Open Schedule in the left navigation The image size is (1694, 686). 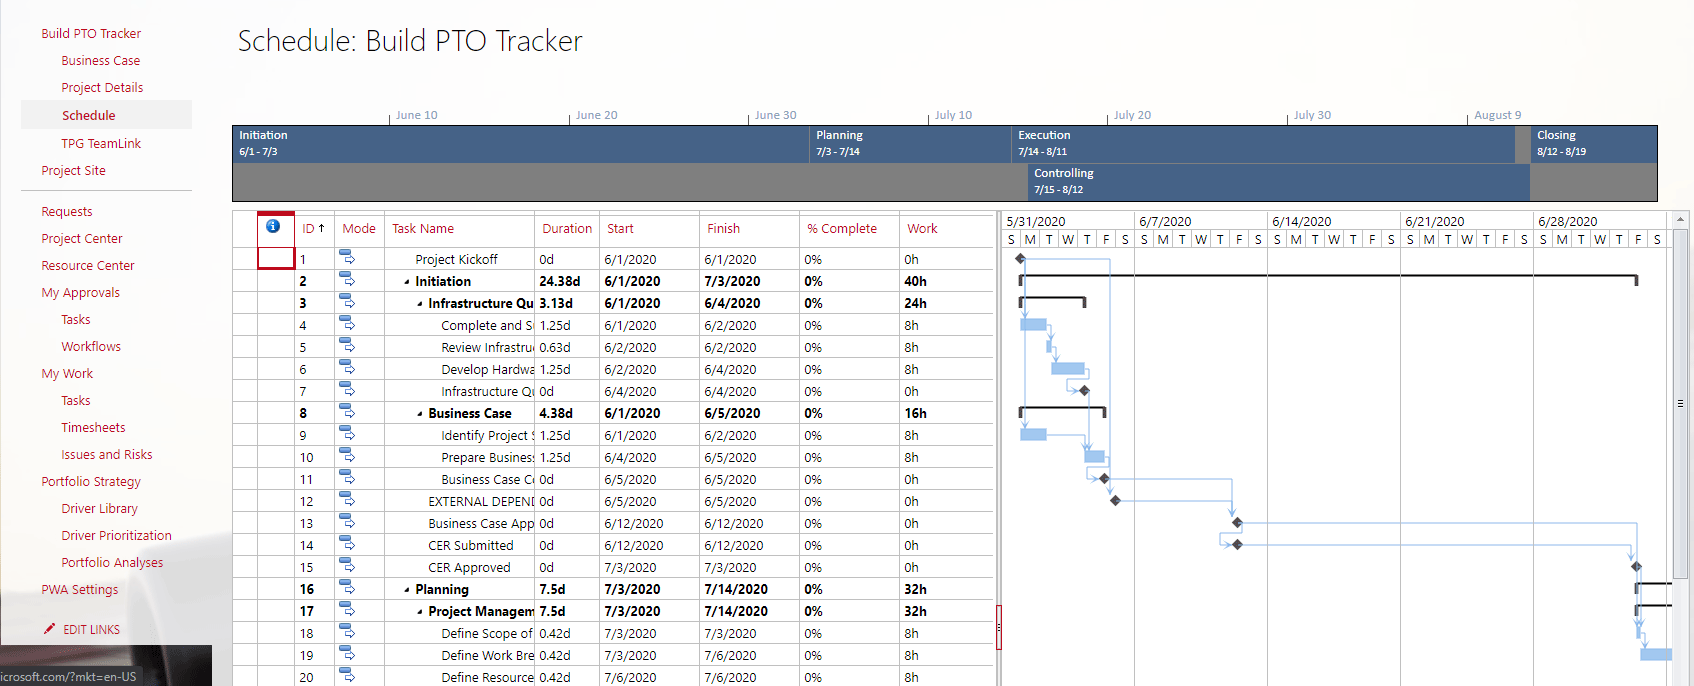tap(88, 115)
